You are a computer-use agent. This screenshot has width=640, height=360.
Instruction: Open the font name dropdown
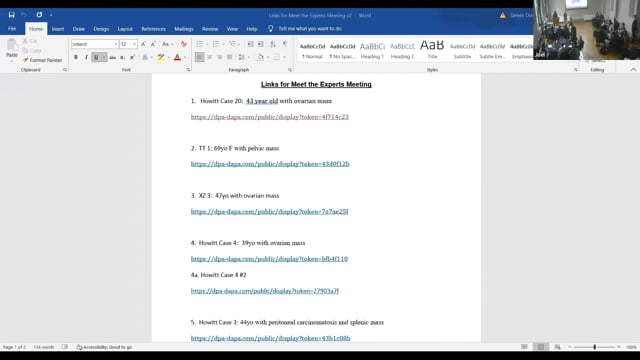[116, 44]
